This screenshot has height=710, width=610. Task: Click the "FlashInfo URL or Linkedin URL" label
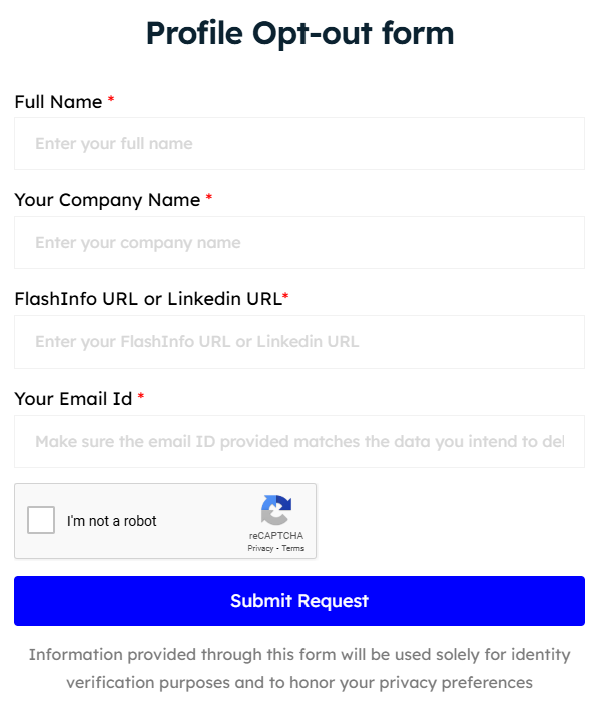pos(147,298)
